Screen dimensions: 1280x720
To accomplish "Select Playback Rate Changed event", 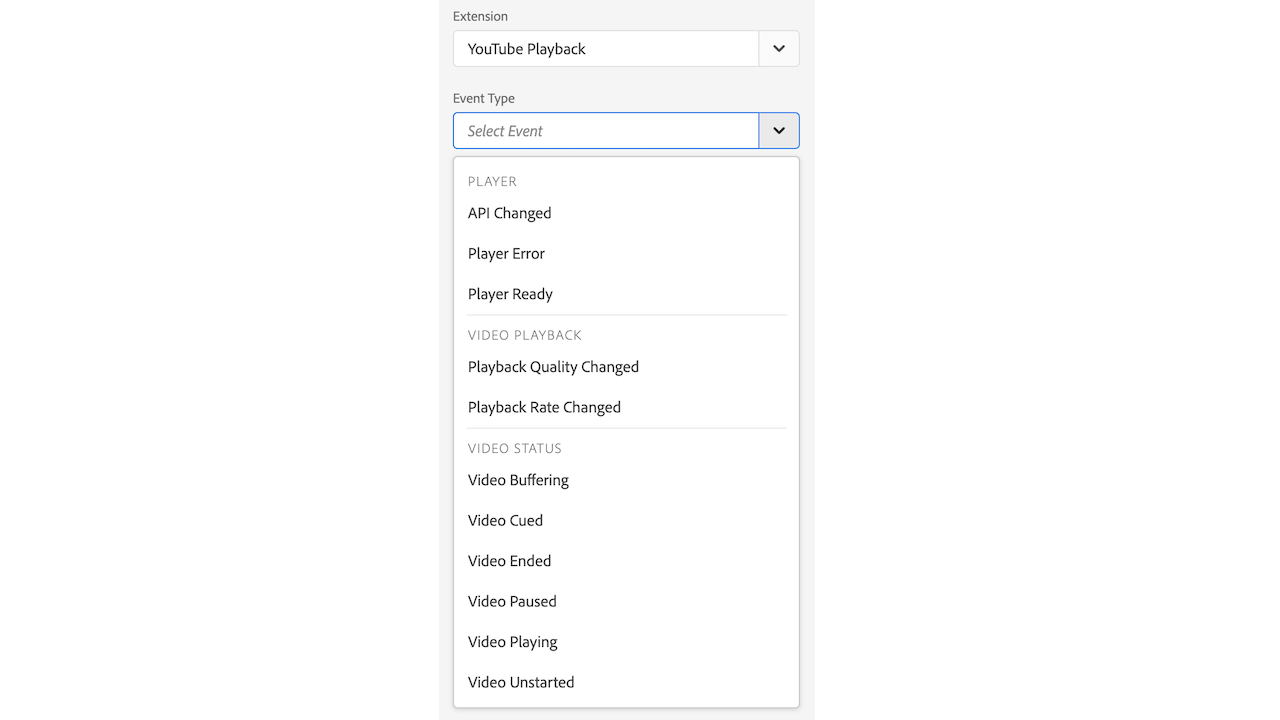I will pyautogui.click(x=544, y=407).
